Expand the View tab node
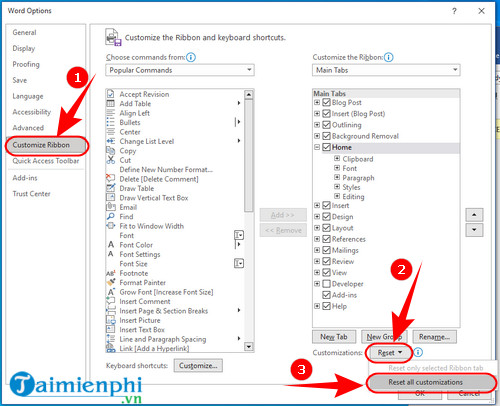Image resolution: width=500 pixels, height=406 pixels. pyautogui.click(x=317, y=272)
